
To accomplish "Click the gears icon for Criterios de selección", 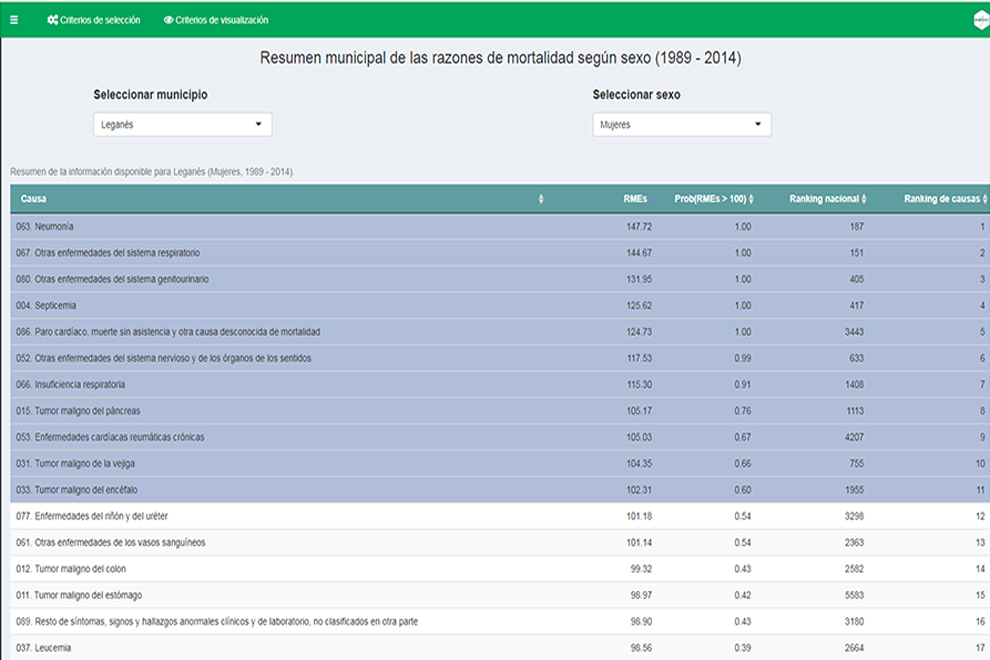I will [52, 20].
